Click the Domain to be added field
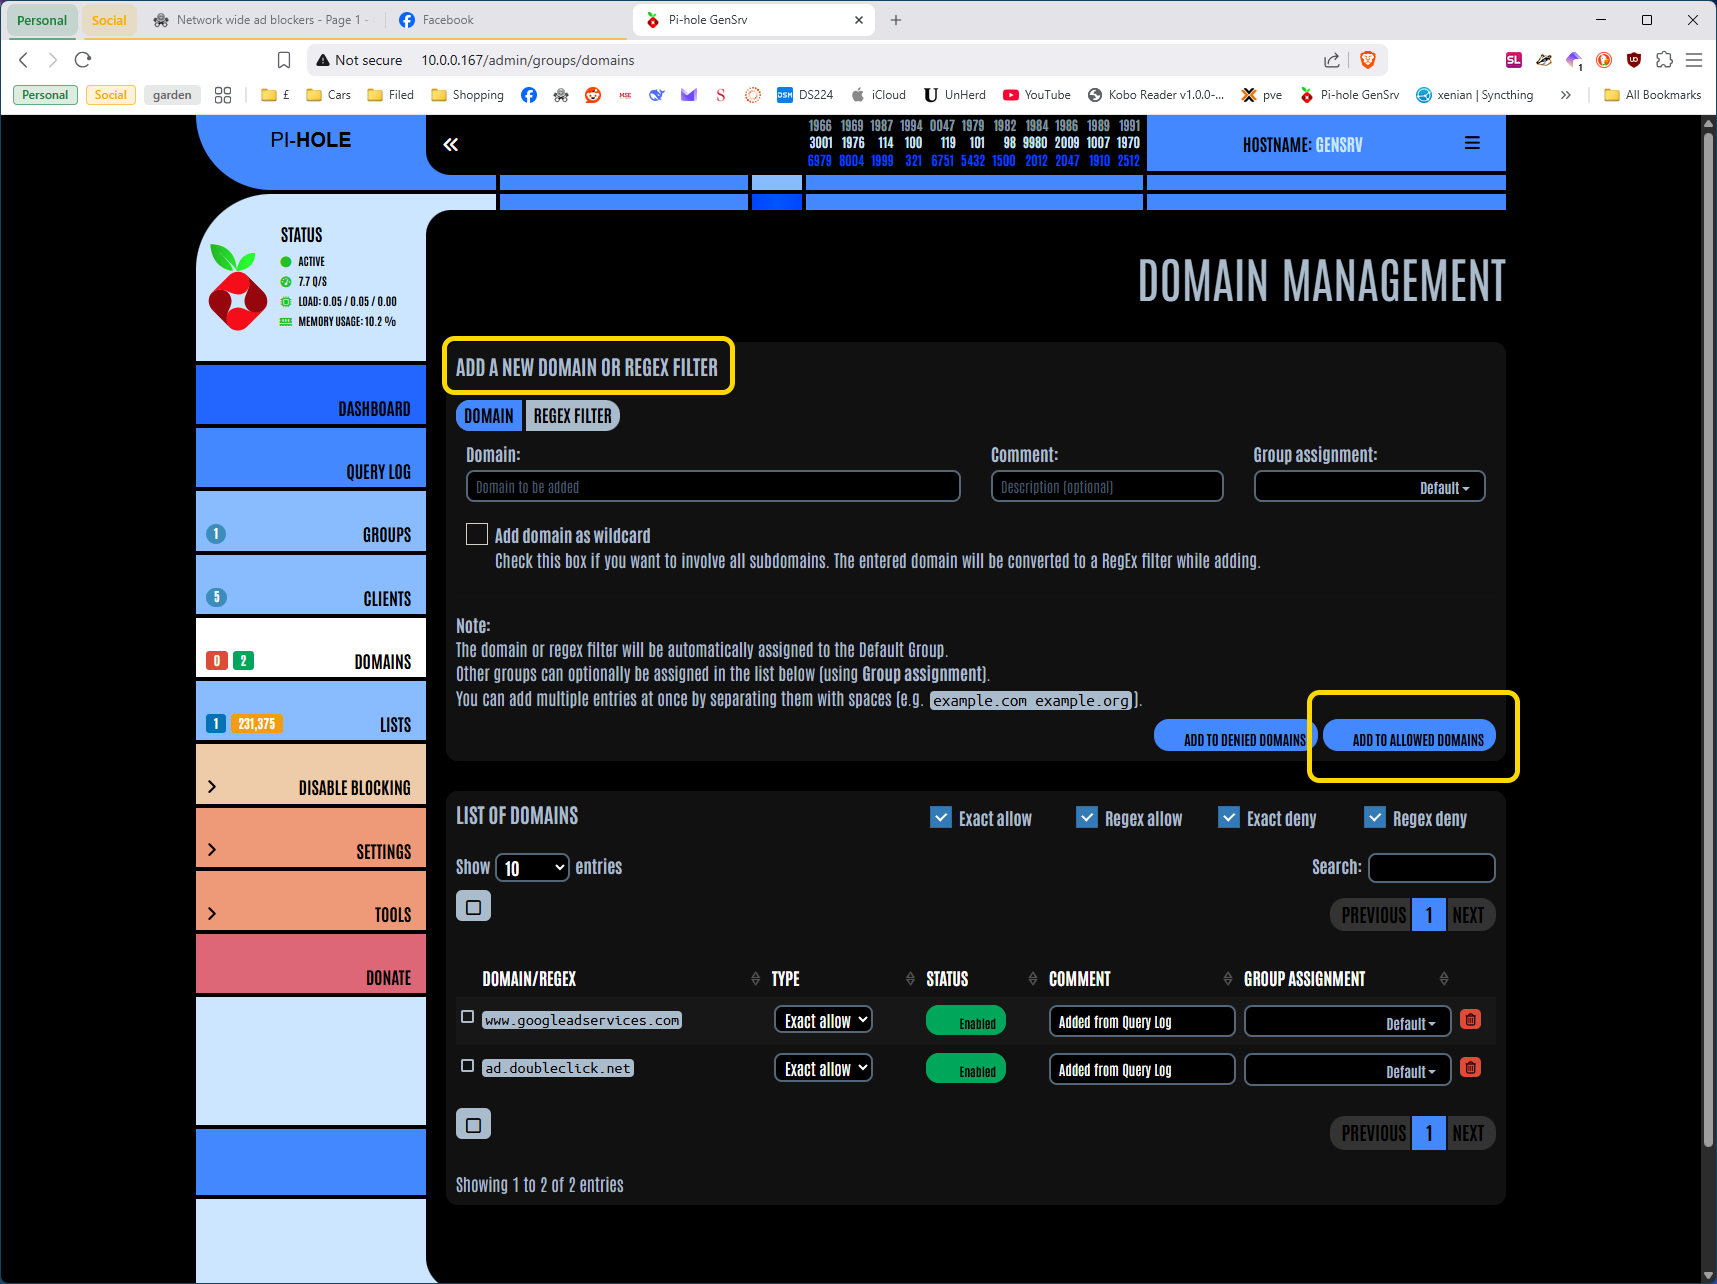This screenshot has height=1284, width=1717. point(713,487)
